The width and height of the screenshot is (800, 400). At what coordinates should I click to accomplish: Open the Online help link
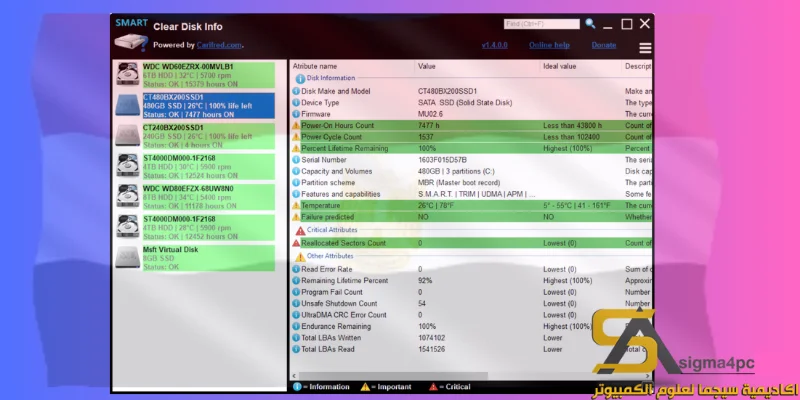tap(549, 45)
